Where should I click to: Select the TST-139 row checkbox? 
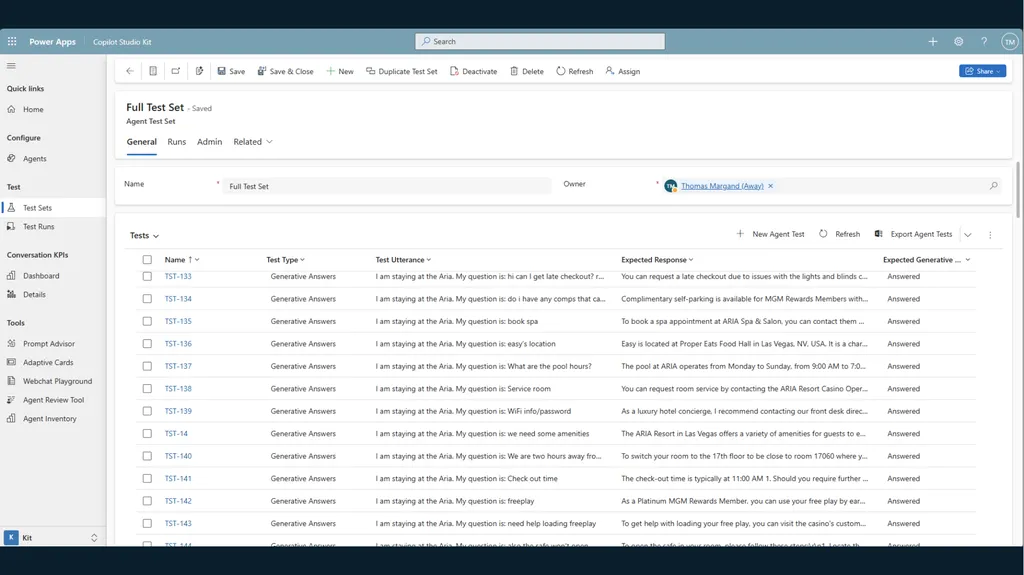tap(147, 411)
